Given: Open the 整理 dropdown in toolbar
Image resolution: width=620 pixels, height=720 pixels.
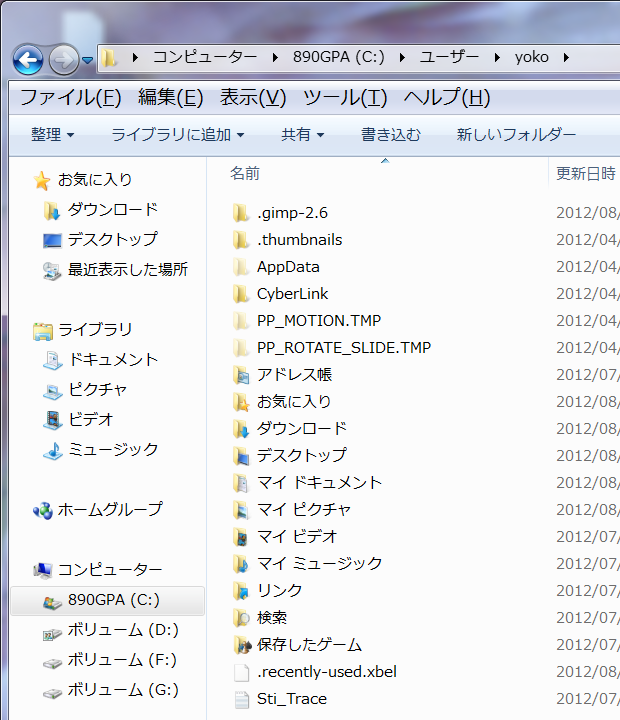Looking at the screenshot, I should (52, 134).
